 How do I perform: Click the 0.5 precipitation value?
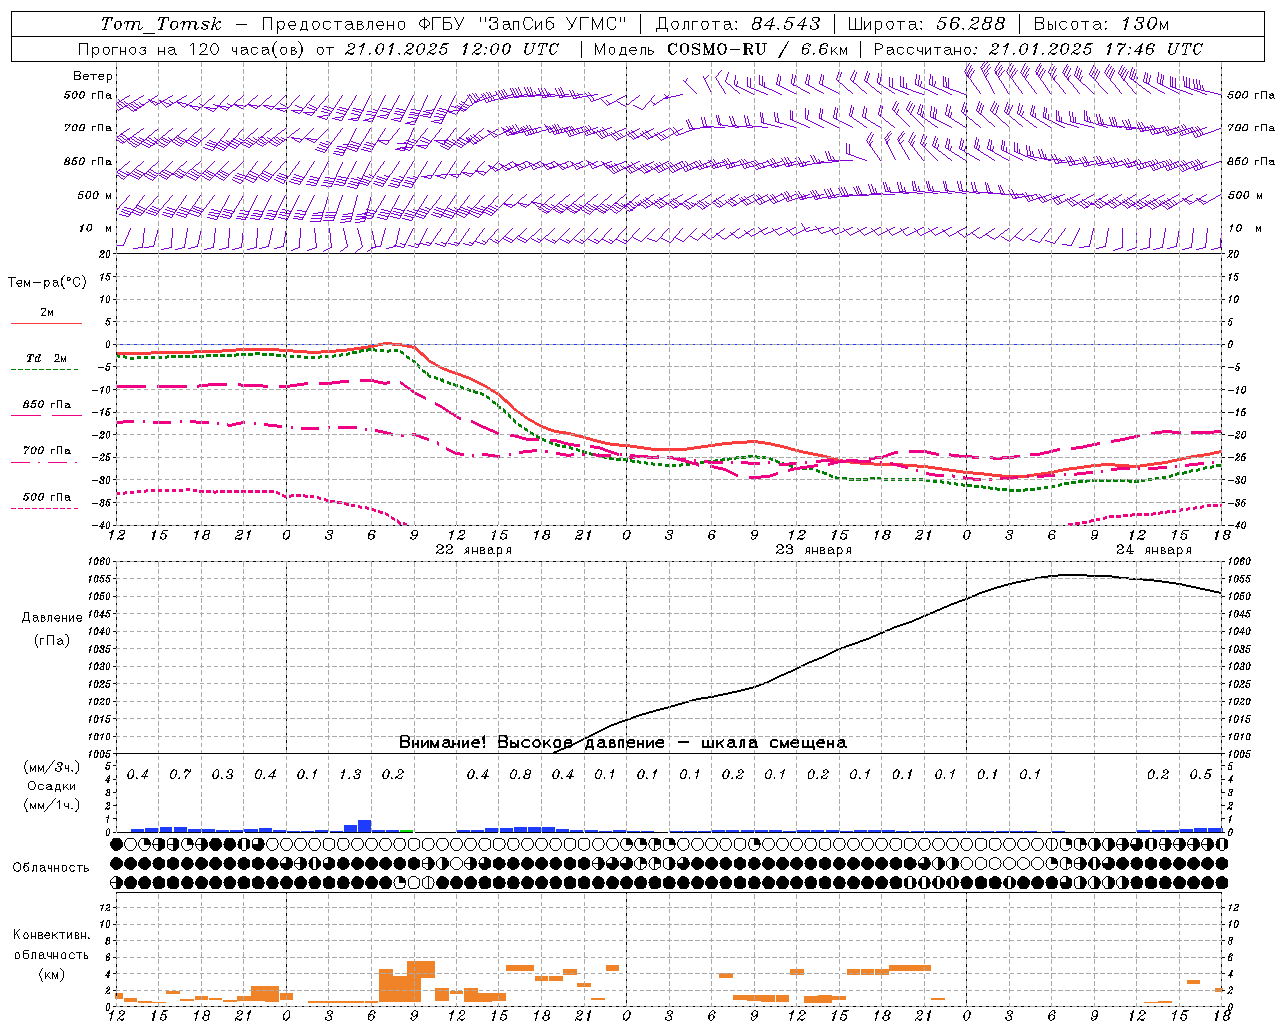coord(1200,775)
